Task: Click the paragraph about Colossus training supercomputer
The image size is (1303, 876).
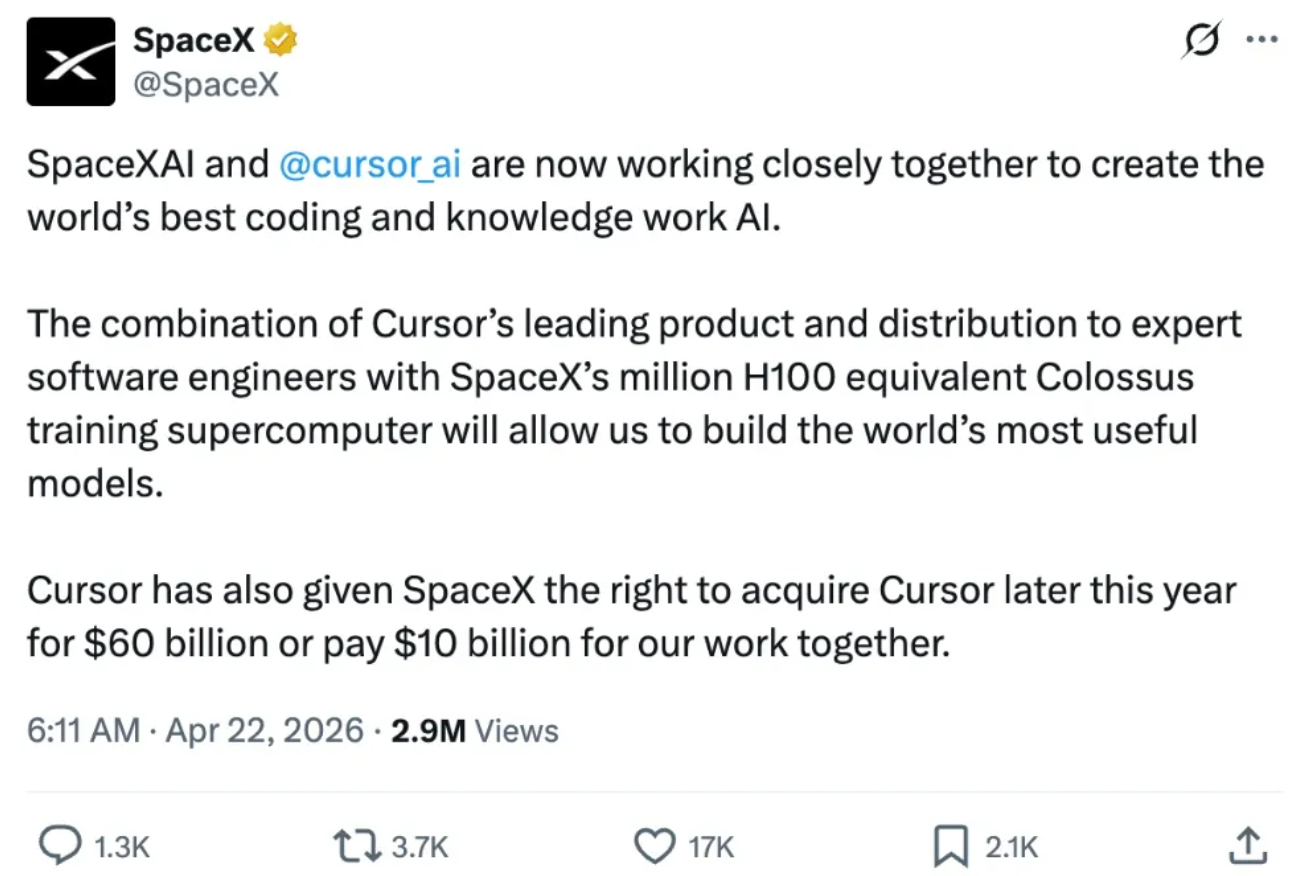Action: pyautogui.click(x=634, y=404)
